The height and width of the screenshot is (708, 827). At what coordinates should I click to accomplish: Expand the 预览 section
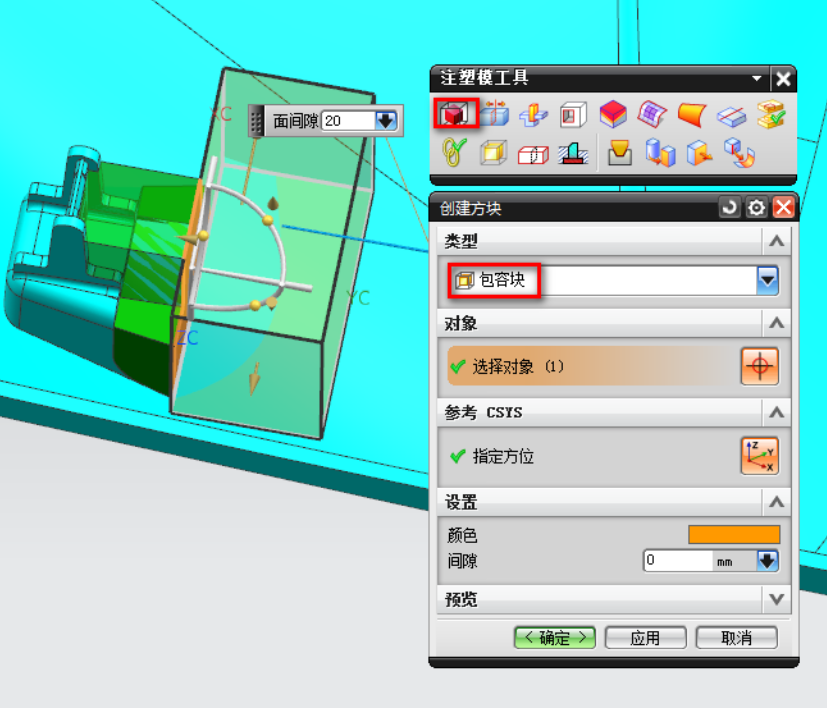click(x=776, y=599)
